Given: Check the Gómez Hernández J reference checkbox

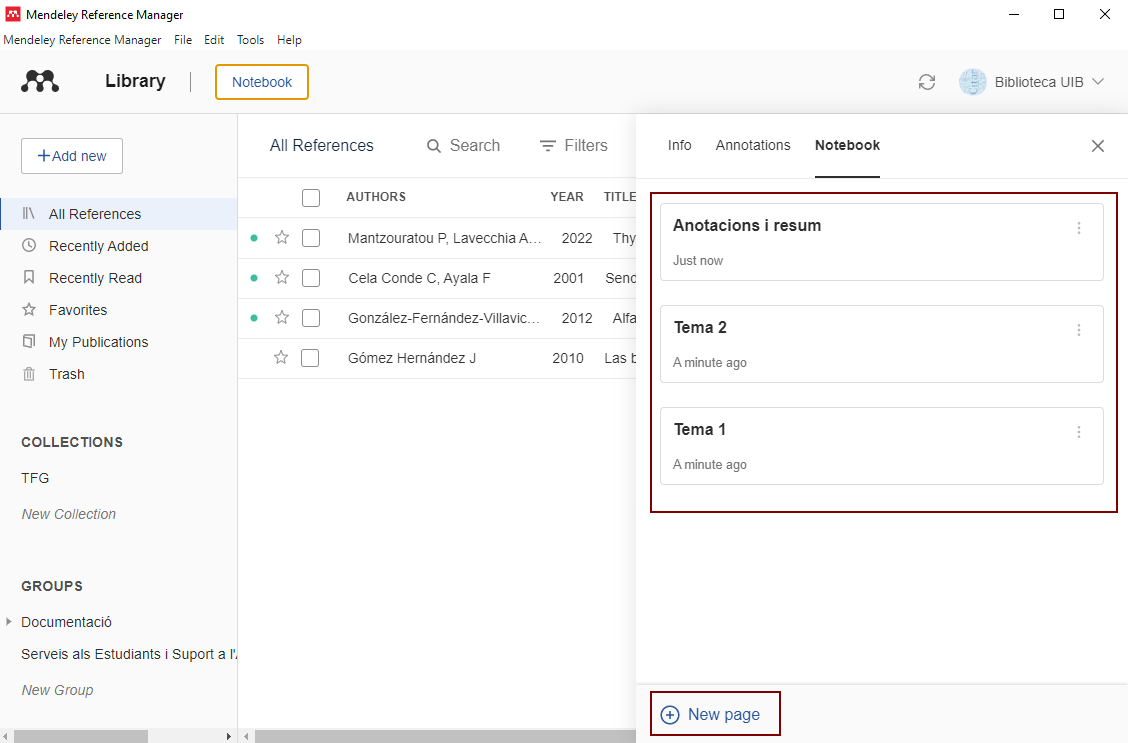Looking at the screenshot, I should [310, 358].
